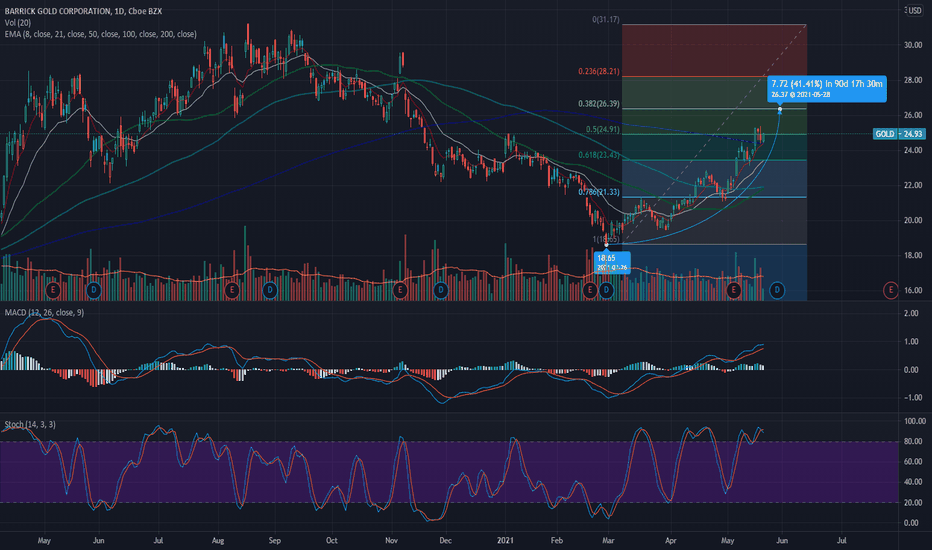This screenshot has height=550, width=932.
Task: Select the 0.5(24.91) Fibonacci level label
Action: (603, 129)
